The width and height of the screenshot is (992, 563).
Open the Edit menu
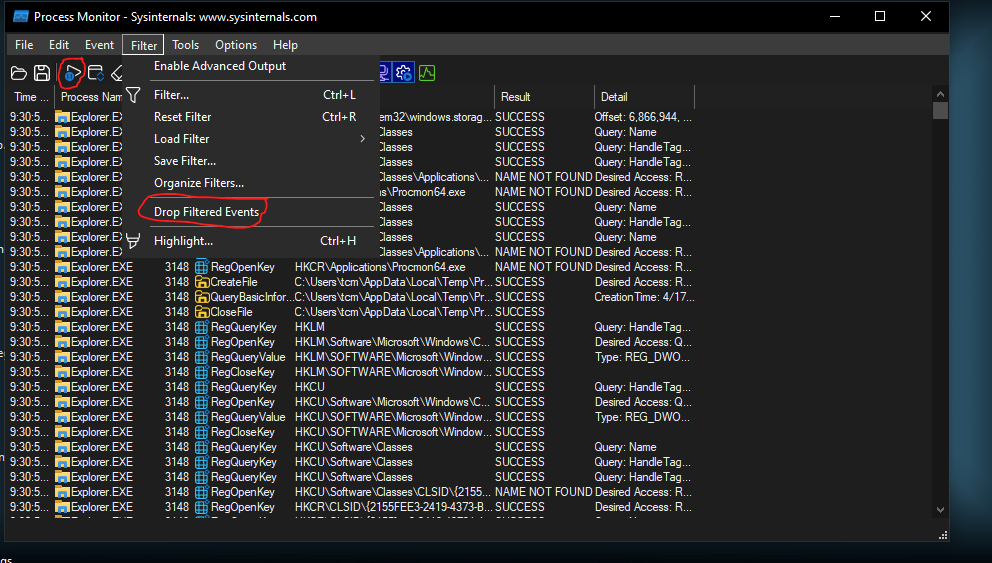[59, 45]
